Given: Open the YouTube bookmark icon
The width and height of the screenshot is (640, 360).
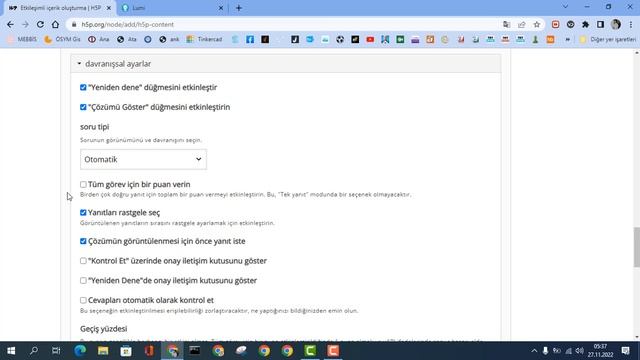Looking at the screenshot, I should 370,40.
